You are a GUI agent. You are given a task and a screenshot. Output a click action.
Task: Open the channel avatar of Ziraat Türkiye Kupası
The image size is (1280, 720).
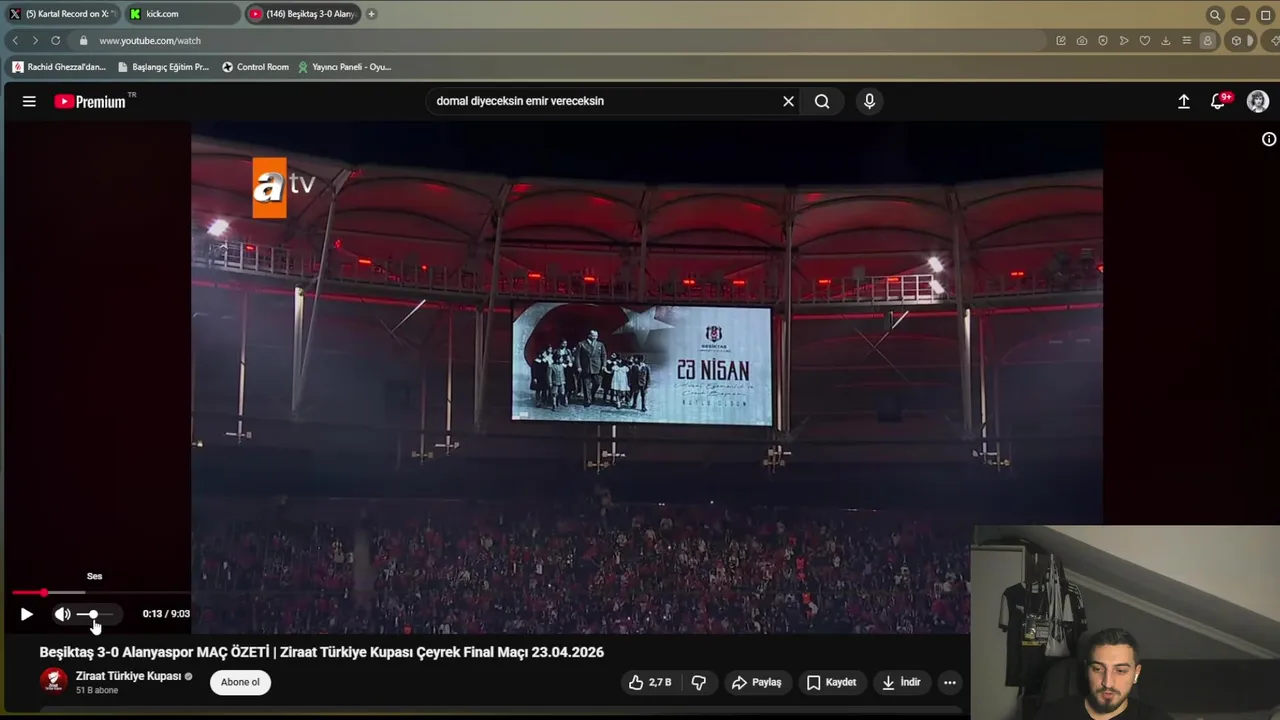53,681
